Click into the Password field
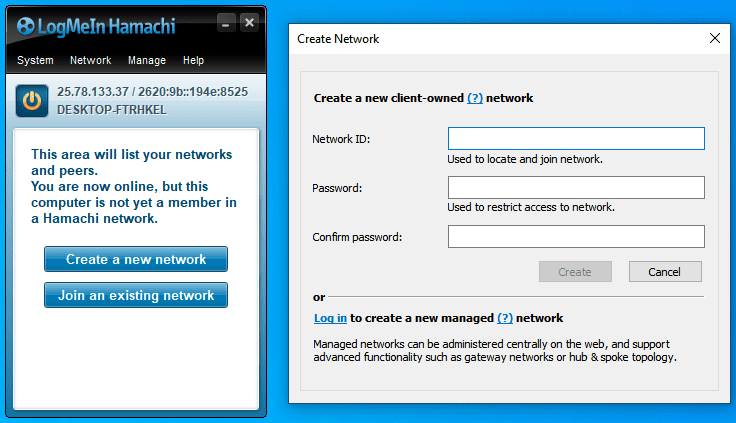736x423 pixels. [x=576, y=187]
